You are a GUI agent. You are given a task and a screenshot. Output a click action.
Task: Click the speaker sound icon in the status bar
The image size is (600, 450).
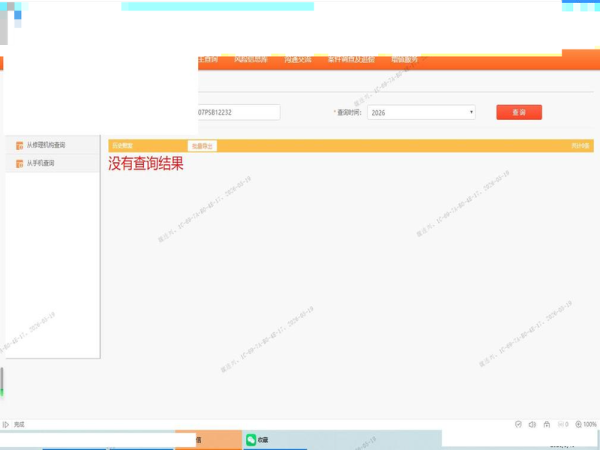point(532,424)
